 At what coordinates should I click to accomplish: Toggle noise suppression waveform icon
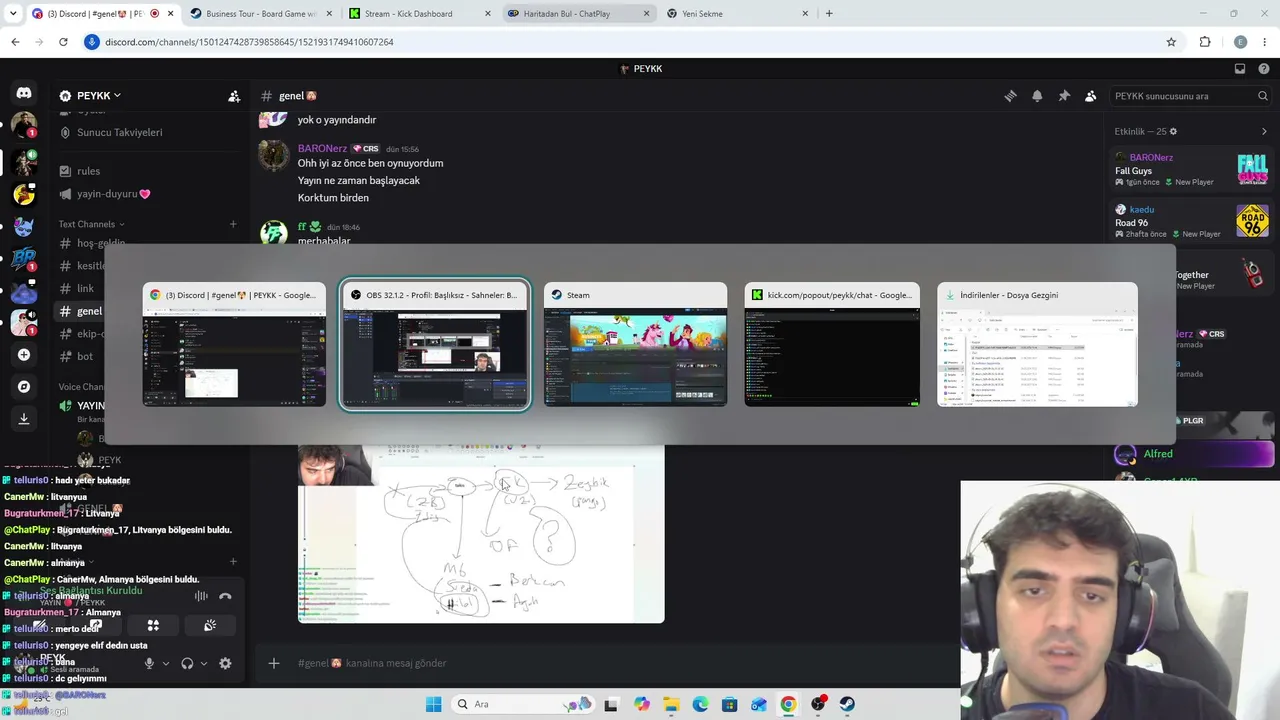click(x=201, y=596)
